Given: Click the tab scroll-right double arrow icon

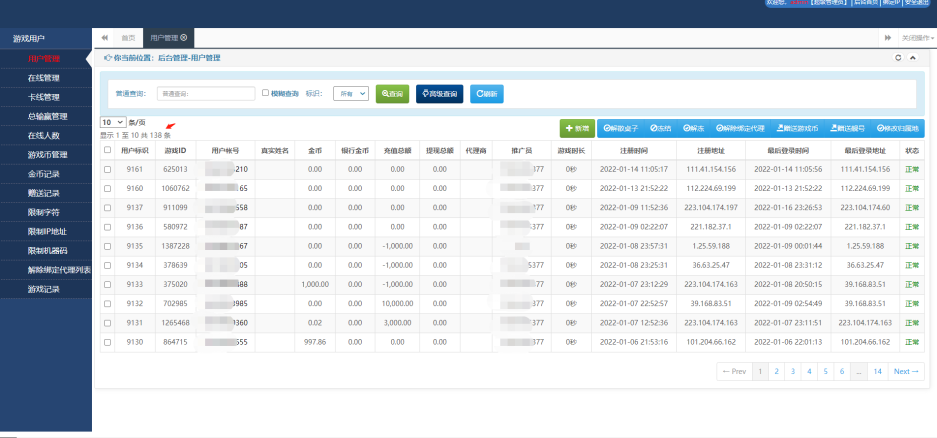Looking at the screenshot, I should pyautogui.click(x=887, y=37).
